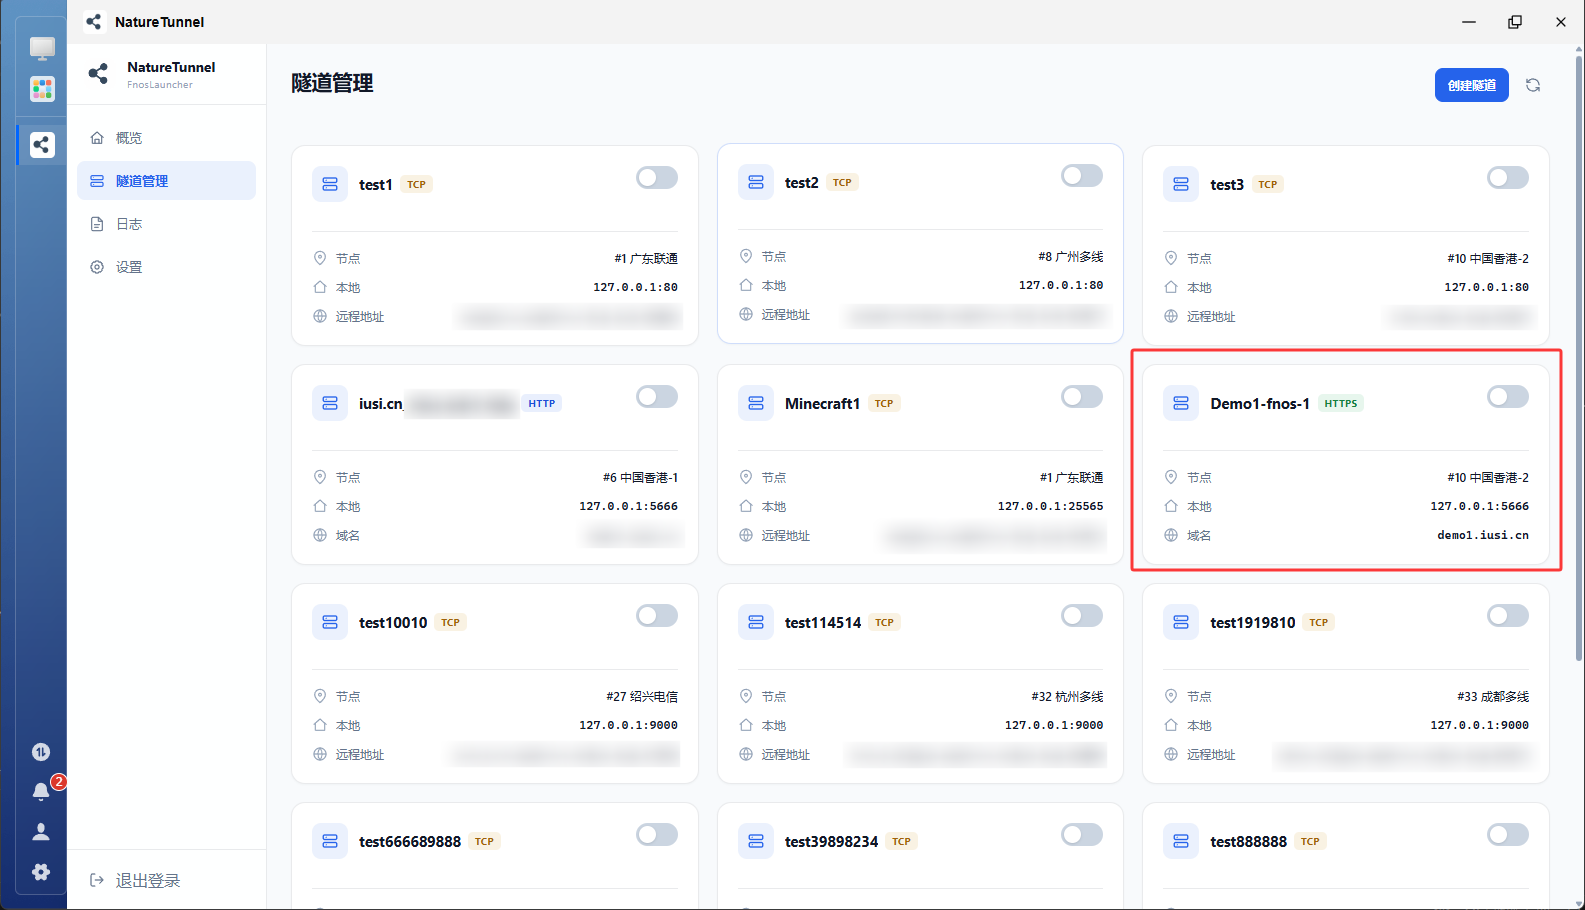Click the test114514 tunnel name
1585x910 pixels.
[823, 622]
